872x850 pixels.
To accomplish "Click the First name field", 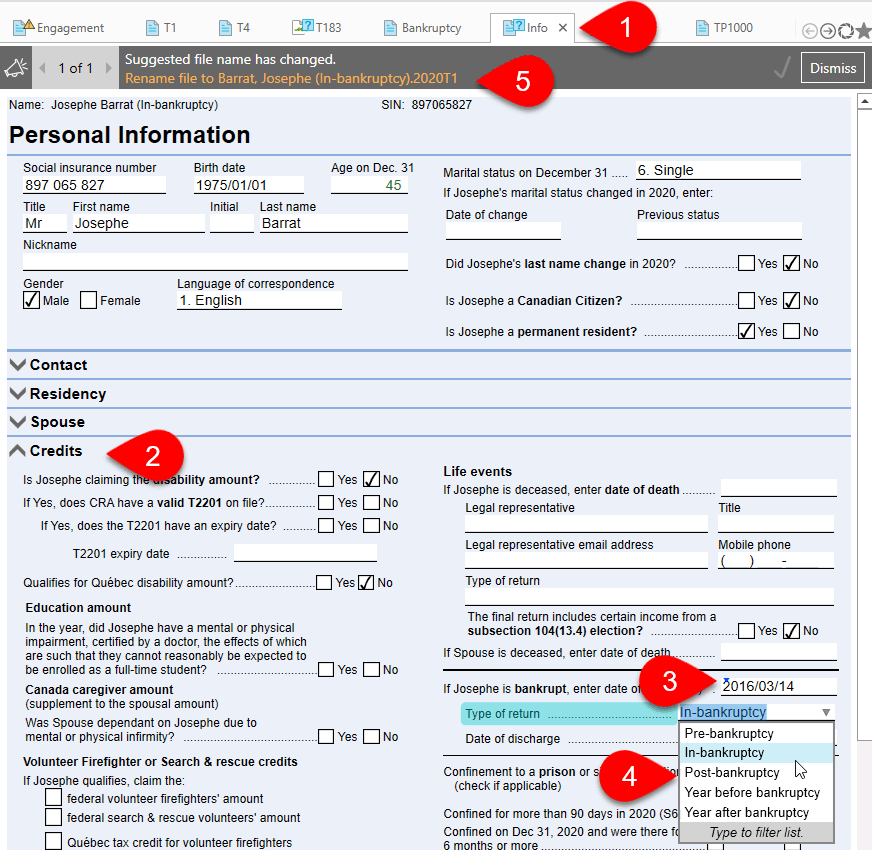I will pyautogui.click(x=138, y=224).
